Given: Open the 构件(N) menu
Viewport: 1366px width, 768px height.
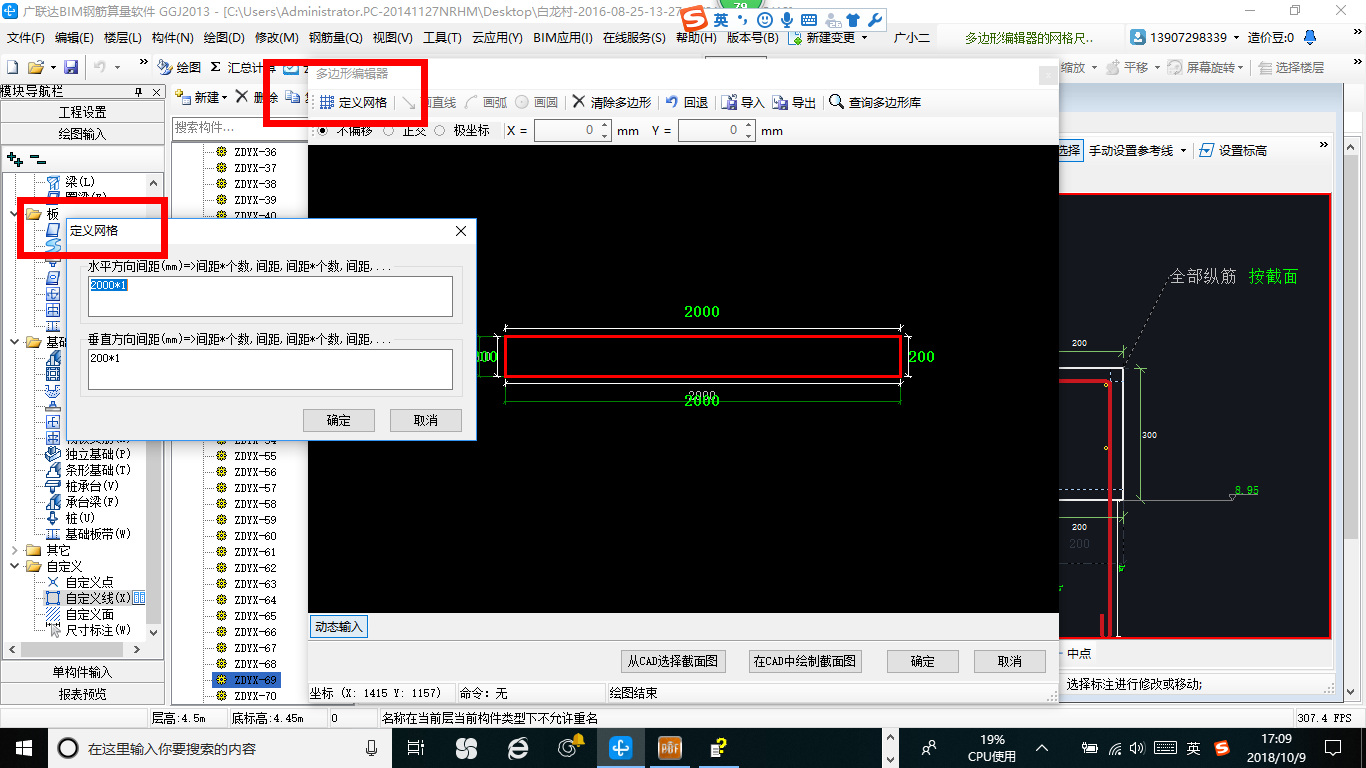Looking at the screenshot, I should click(173, 38).
